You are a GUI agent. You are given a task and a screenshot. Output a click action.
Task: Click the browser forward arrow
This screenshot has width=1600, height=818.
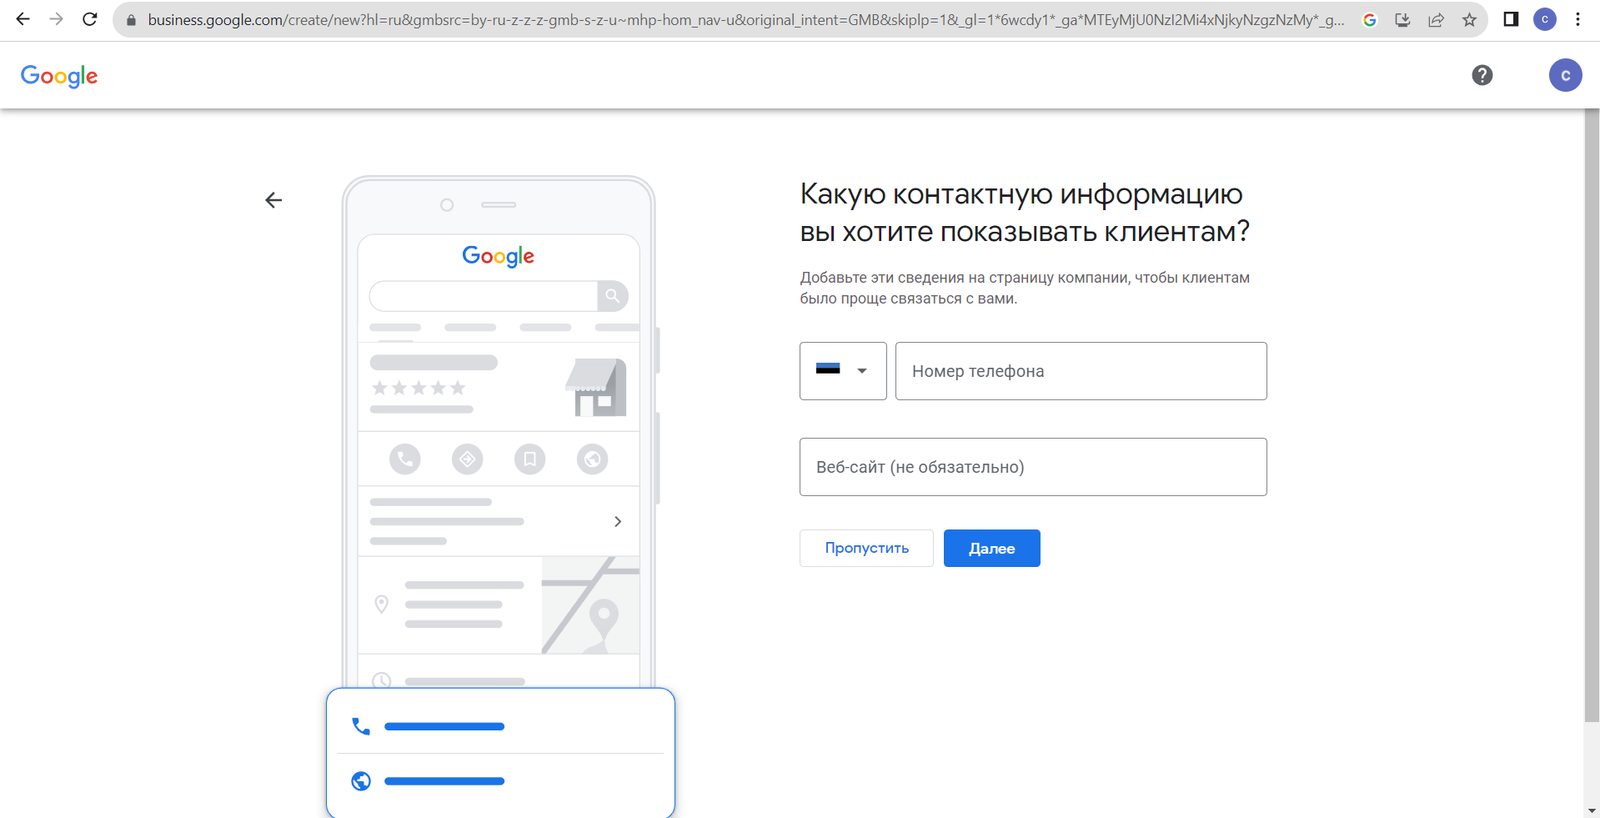click(56, 19)
